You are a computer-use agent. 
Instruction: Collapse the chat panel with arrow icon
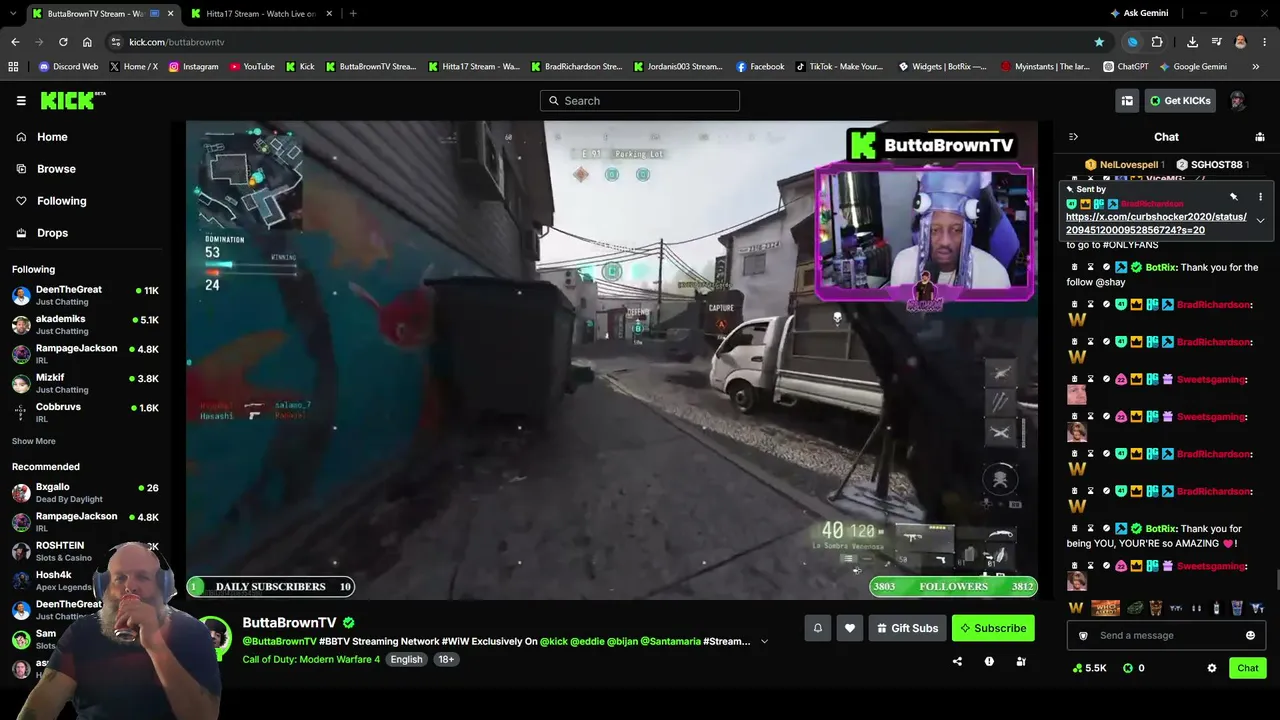pos(1073,137)
